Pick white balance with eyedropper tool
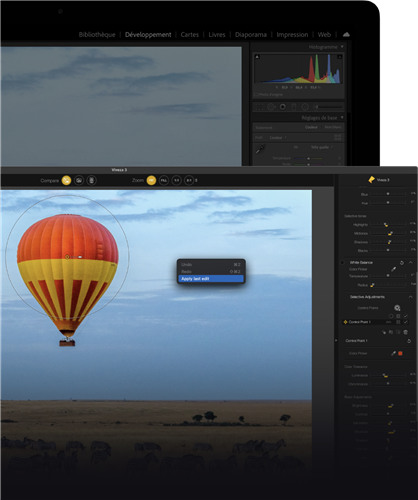 pos(394,269)
